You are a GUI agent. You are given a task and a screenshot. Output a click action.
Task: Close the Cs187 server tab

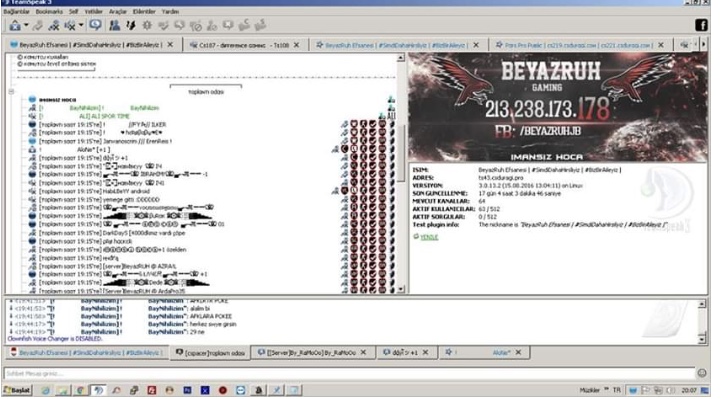tap(296, 45)
